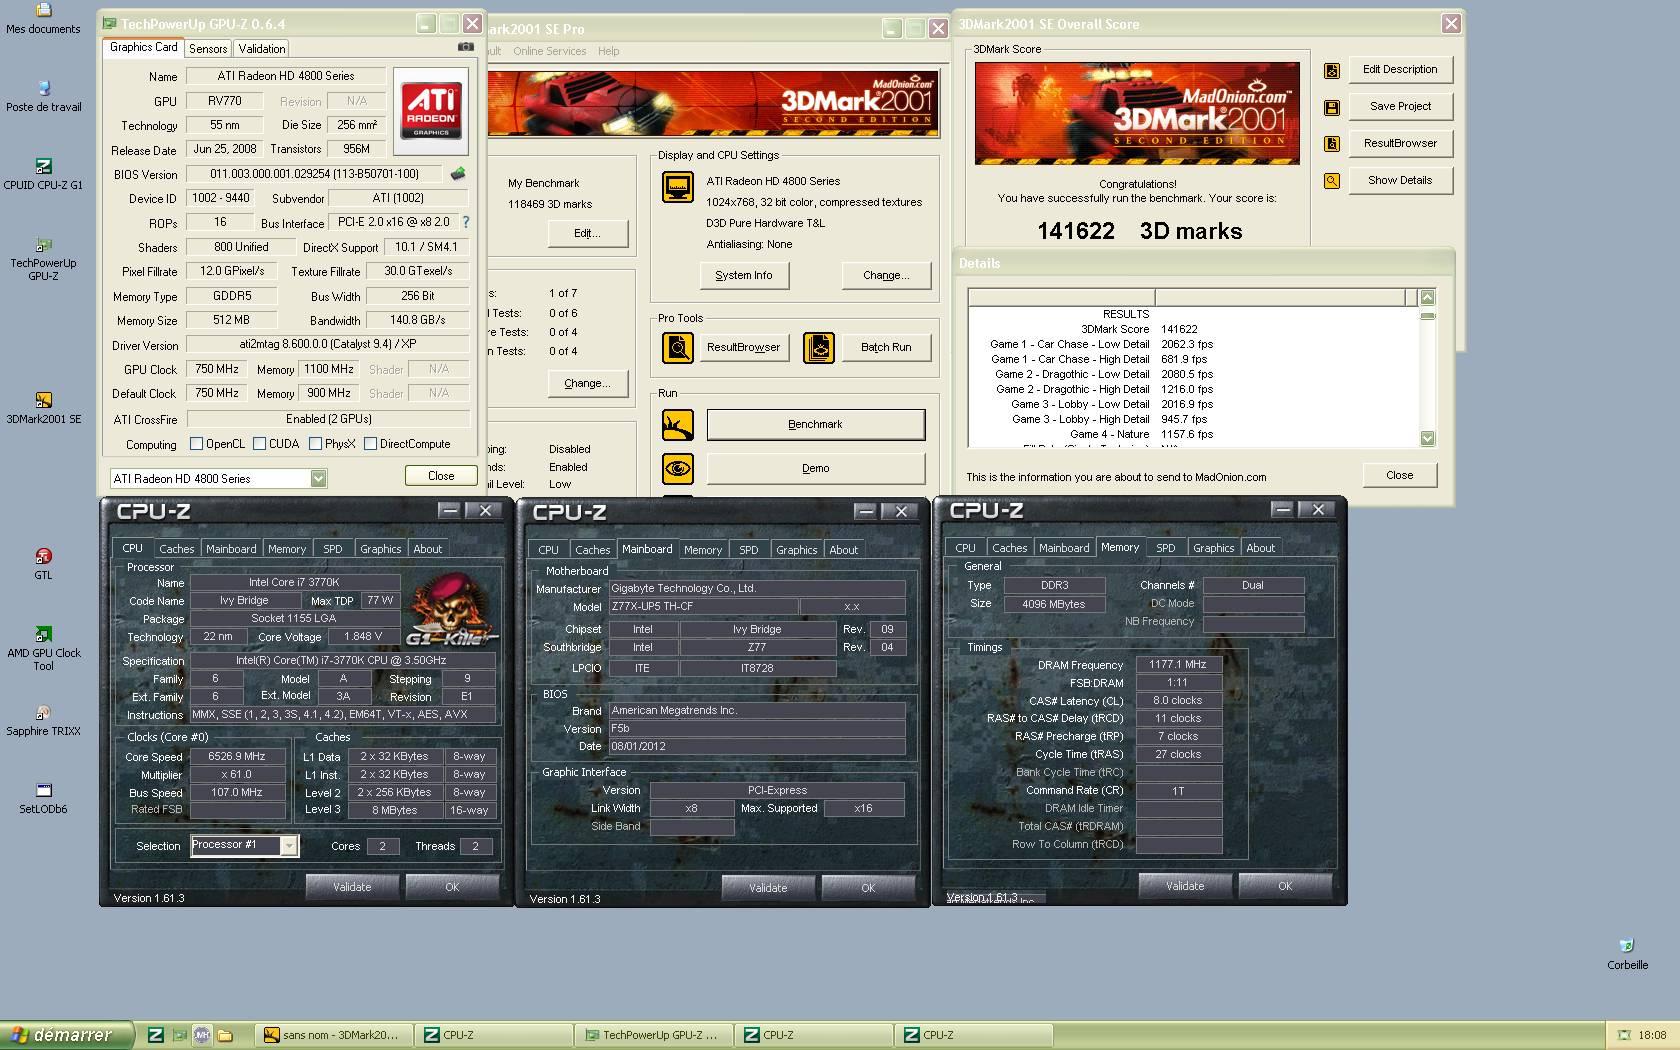Enable the DirectCompute checkbox
This screenshot has height=1050, width=1680.
371,444
